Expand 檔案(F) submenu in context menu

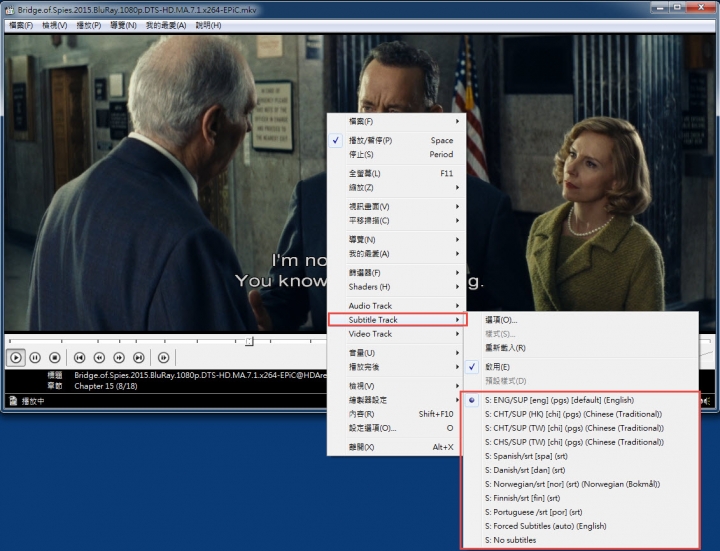[x=397, y=122]
